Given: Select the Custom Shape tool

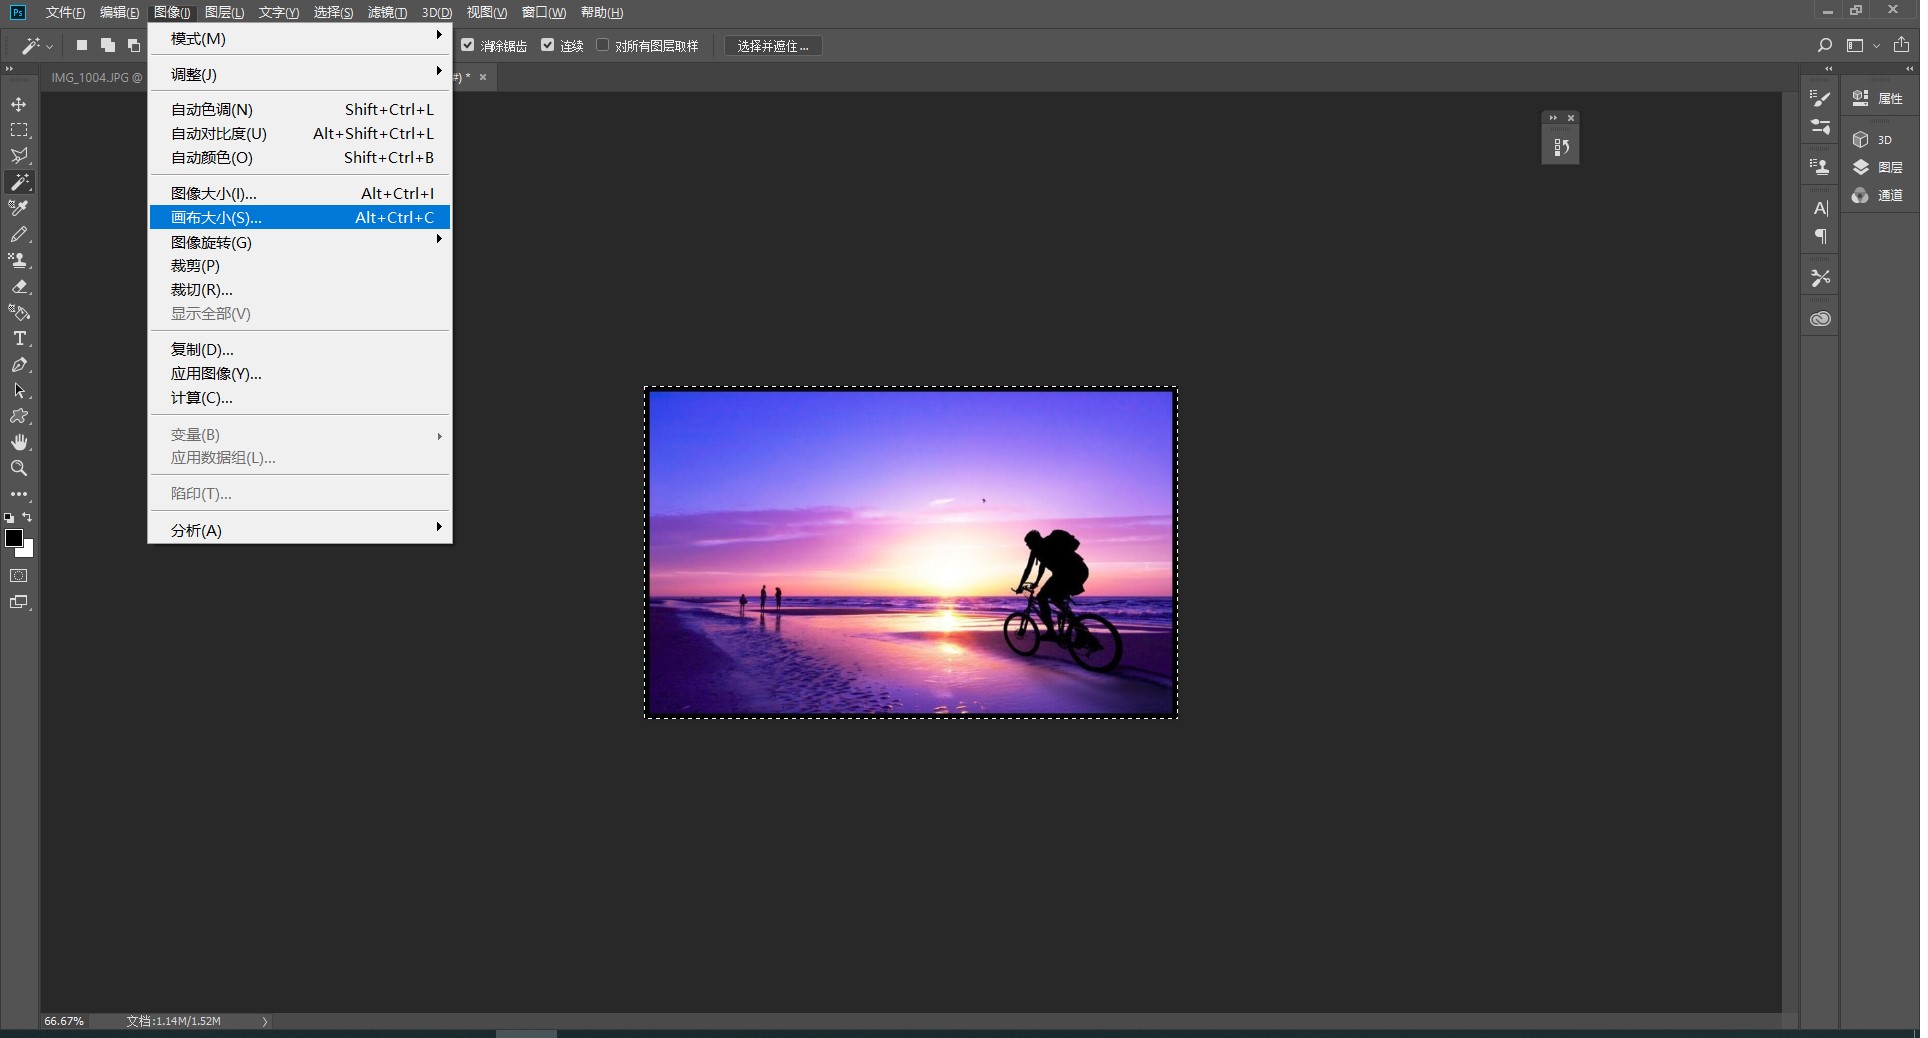Looking at the screenshot, I should tap(19, 416).
